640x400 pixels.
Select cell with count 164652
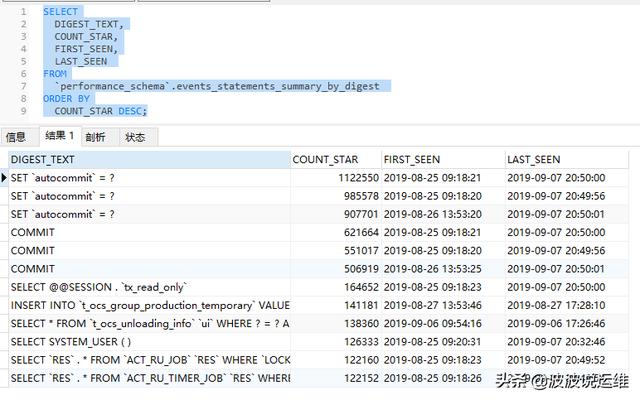click(x=336, y=287)
